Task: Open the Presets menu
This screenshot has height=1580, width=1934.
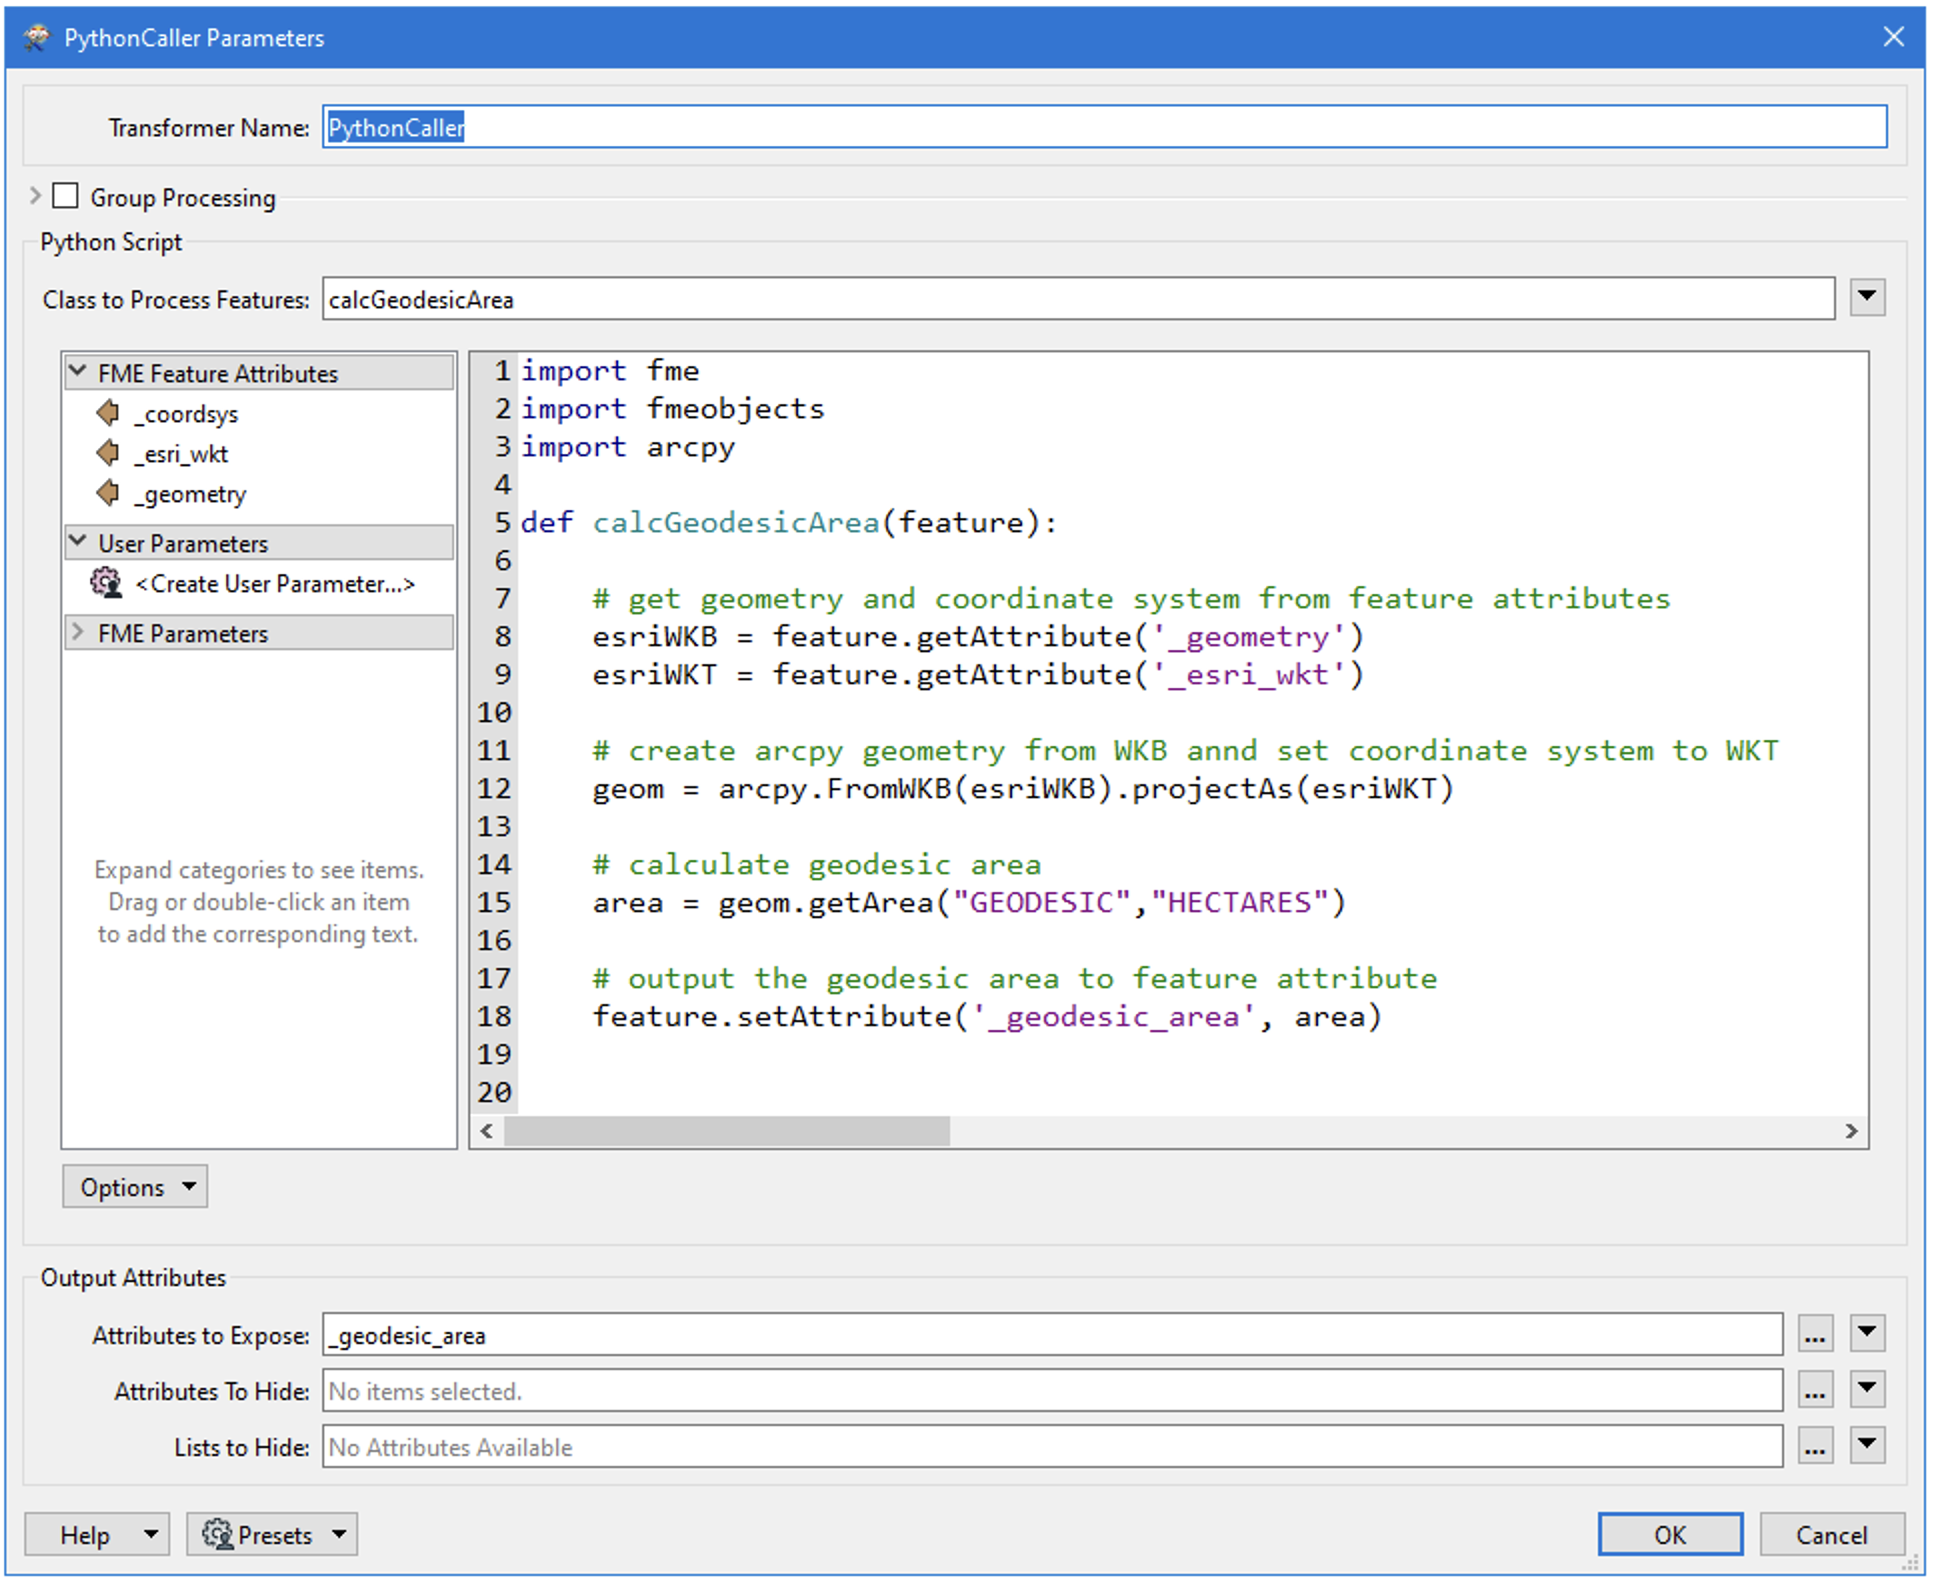Action: tap(272, 1535)
